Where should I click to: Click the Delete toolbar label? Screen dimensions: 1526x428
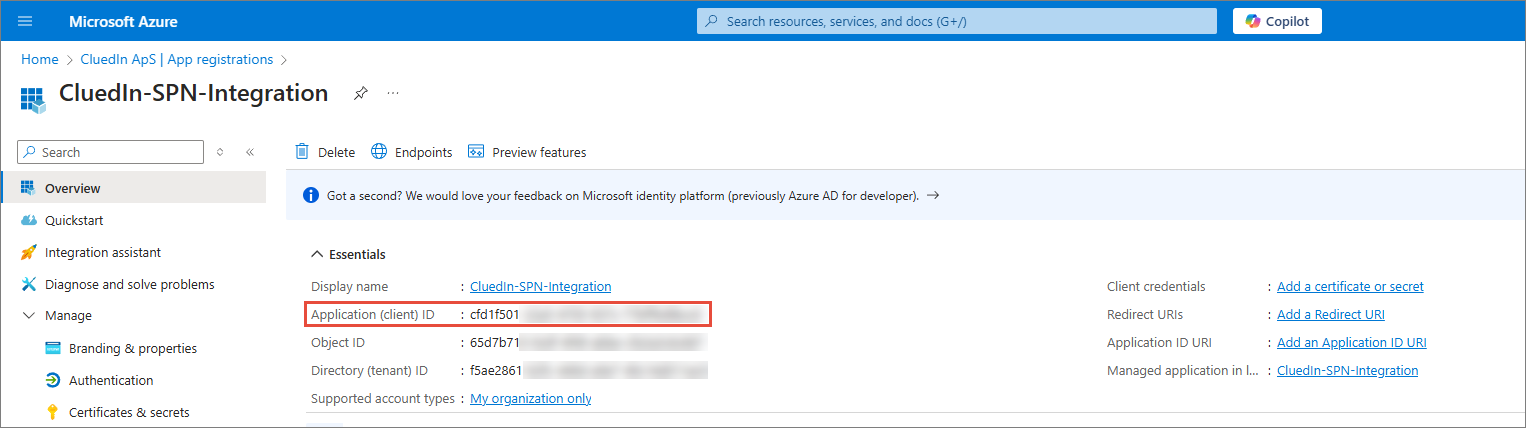pos(336,152)
